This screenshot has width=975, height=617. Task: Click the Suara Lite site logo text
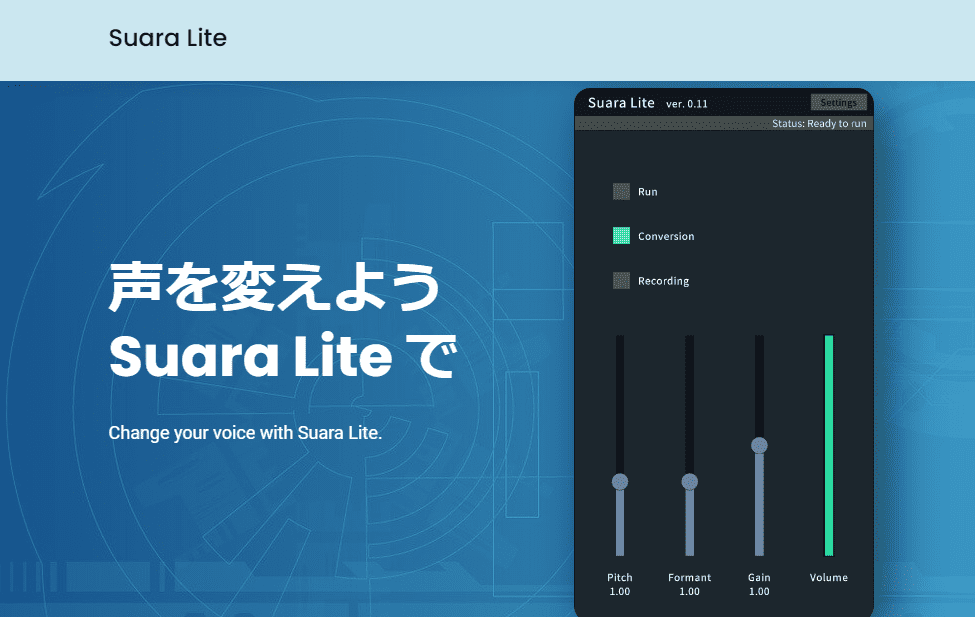168,38
